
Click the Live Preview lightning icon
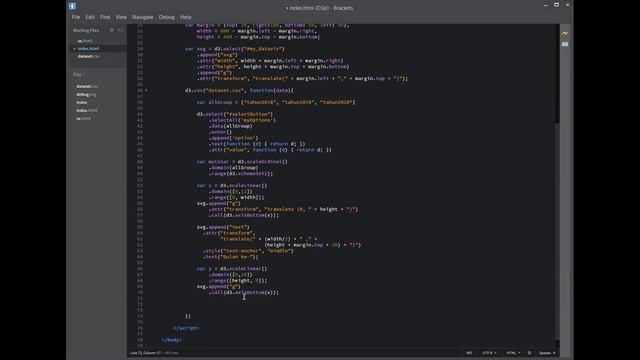(565, 33)
